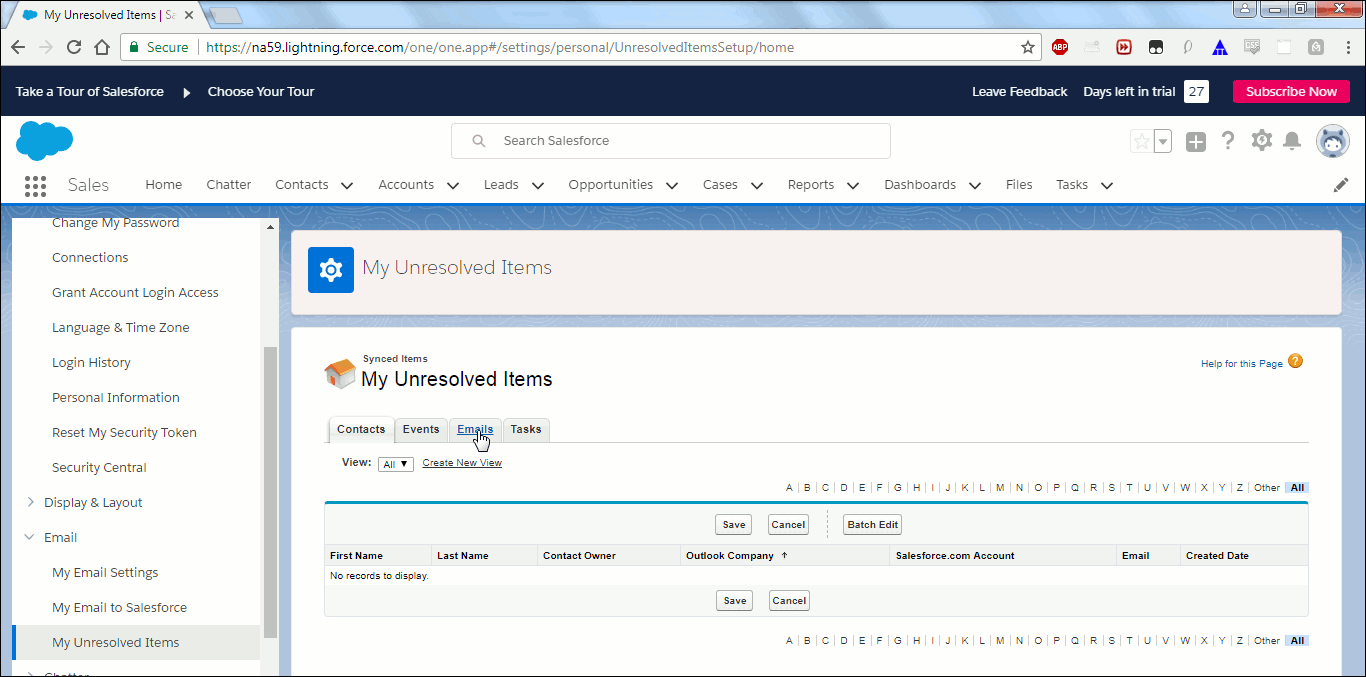Switch to the Tasks tab in Unresolved Items
The height and width of the screenshot is (677, 1366).
point(526,429)
